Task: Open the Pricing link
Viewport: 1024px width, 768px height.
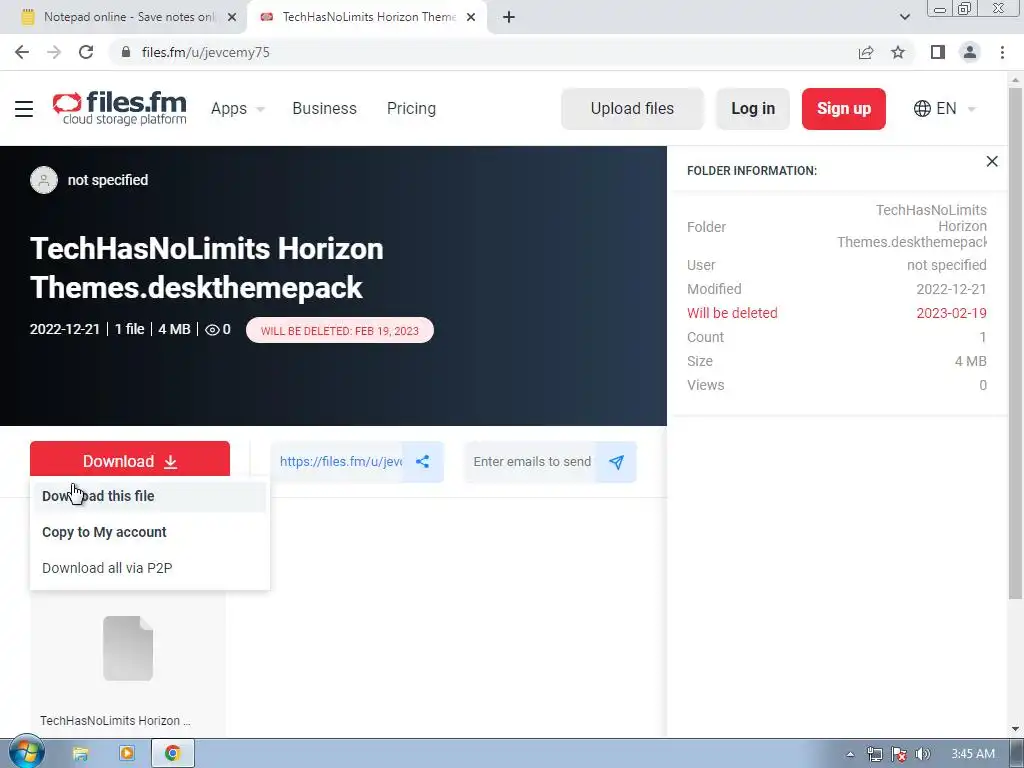Action: 411,108
